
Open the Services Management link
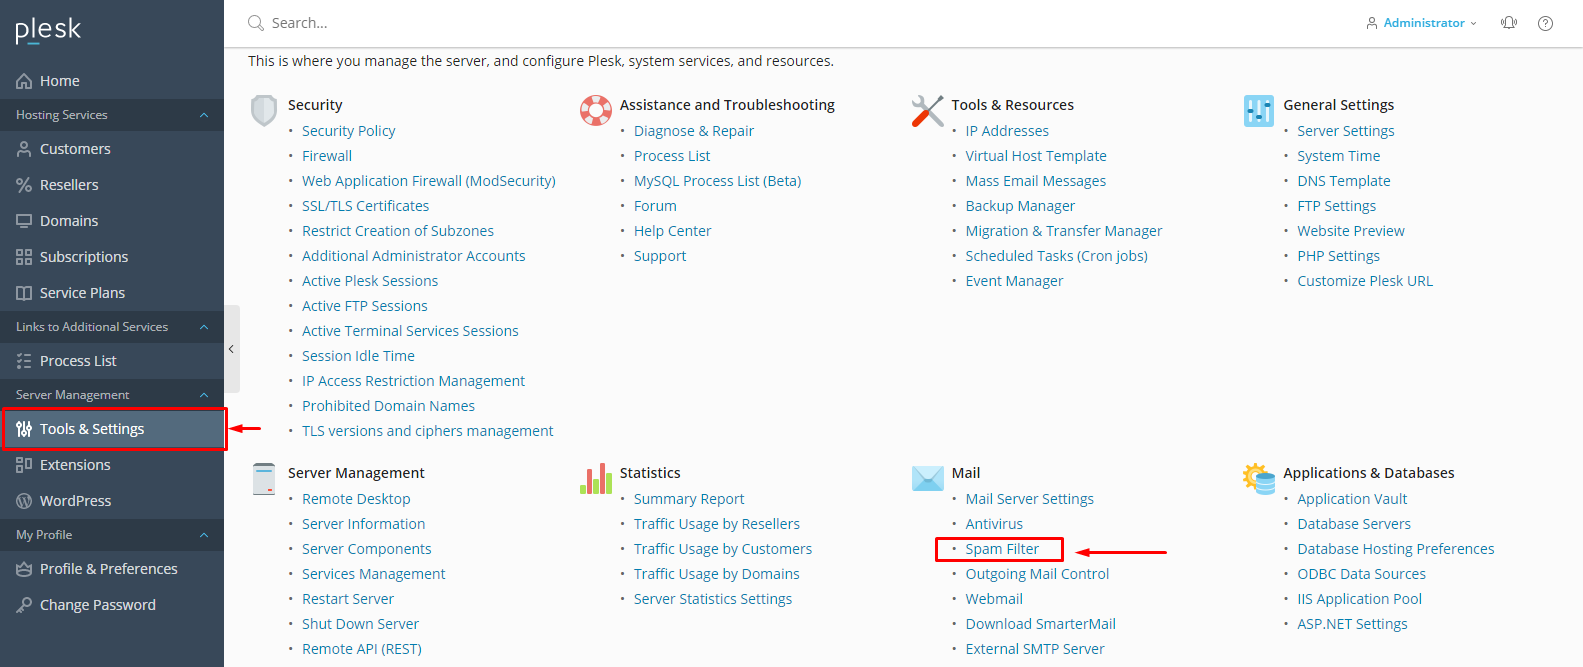[x=373, y=574]
